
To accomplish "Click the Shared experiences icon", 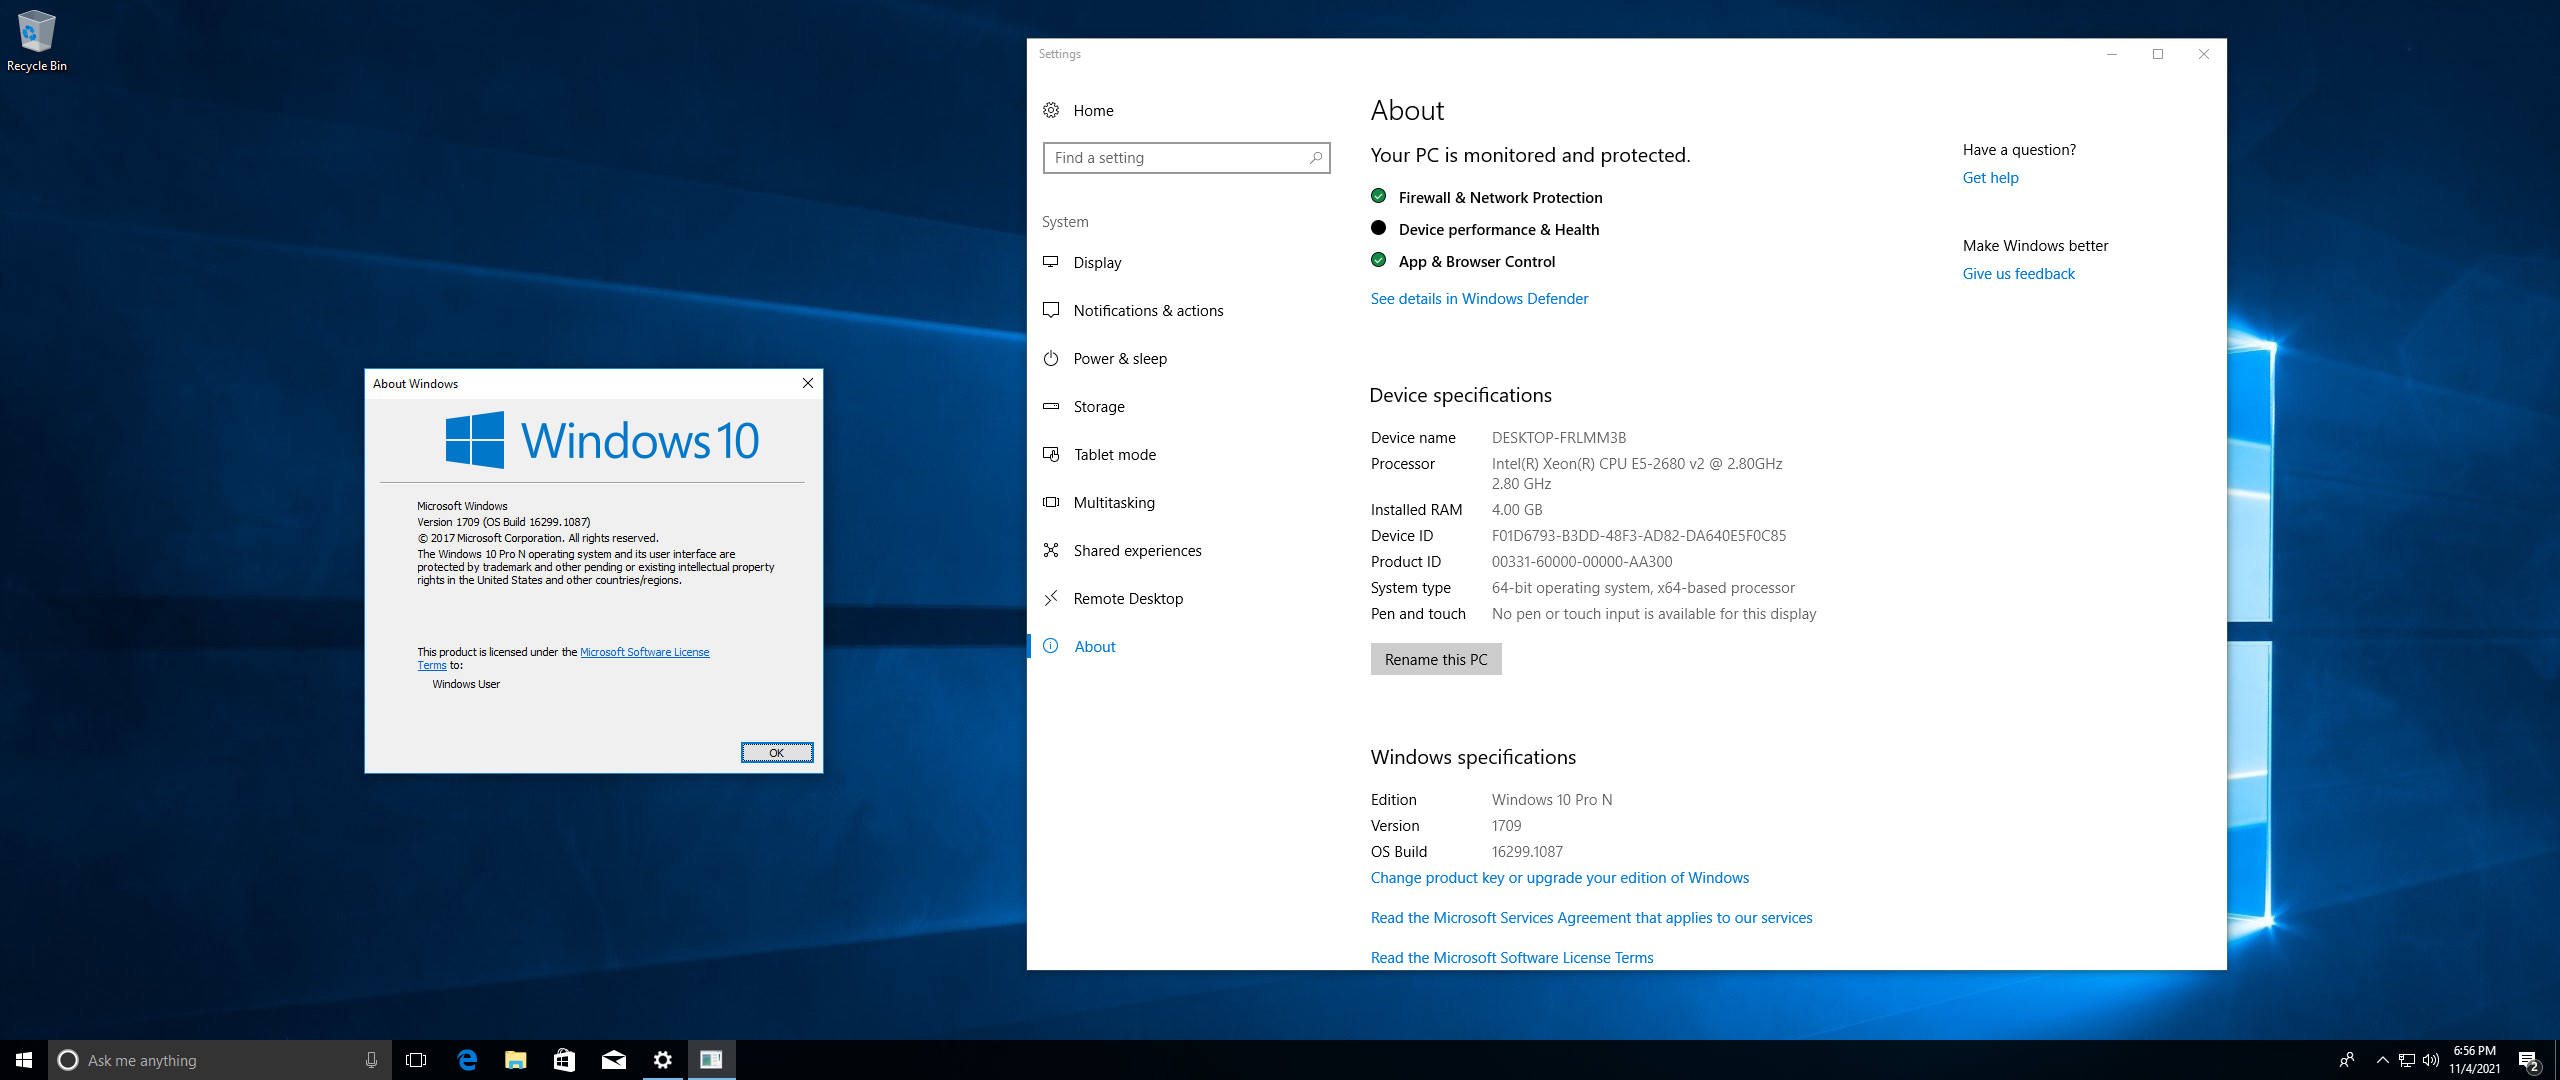I will click(x=1051, y=550).
